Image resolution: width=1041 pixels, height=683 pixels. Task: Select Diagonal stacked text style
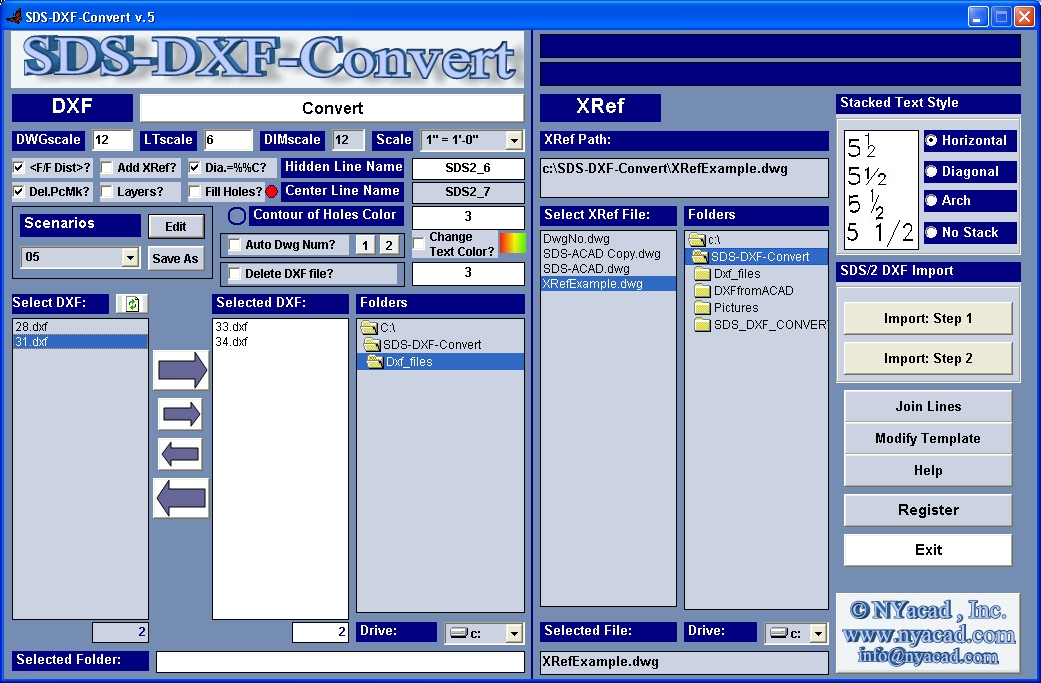[931, 172]
